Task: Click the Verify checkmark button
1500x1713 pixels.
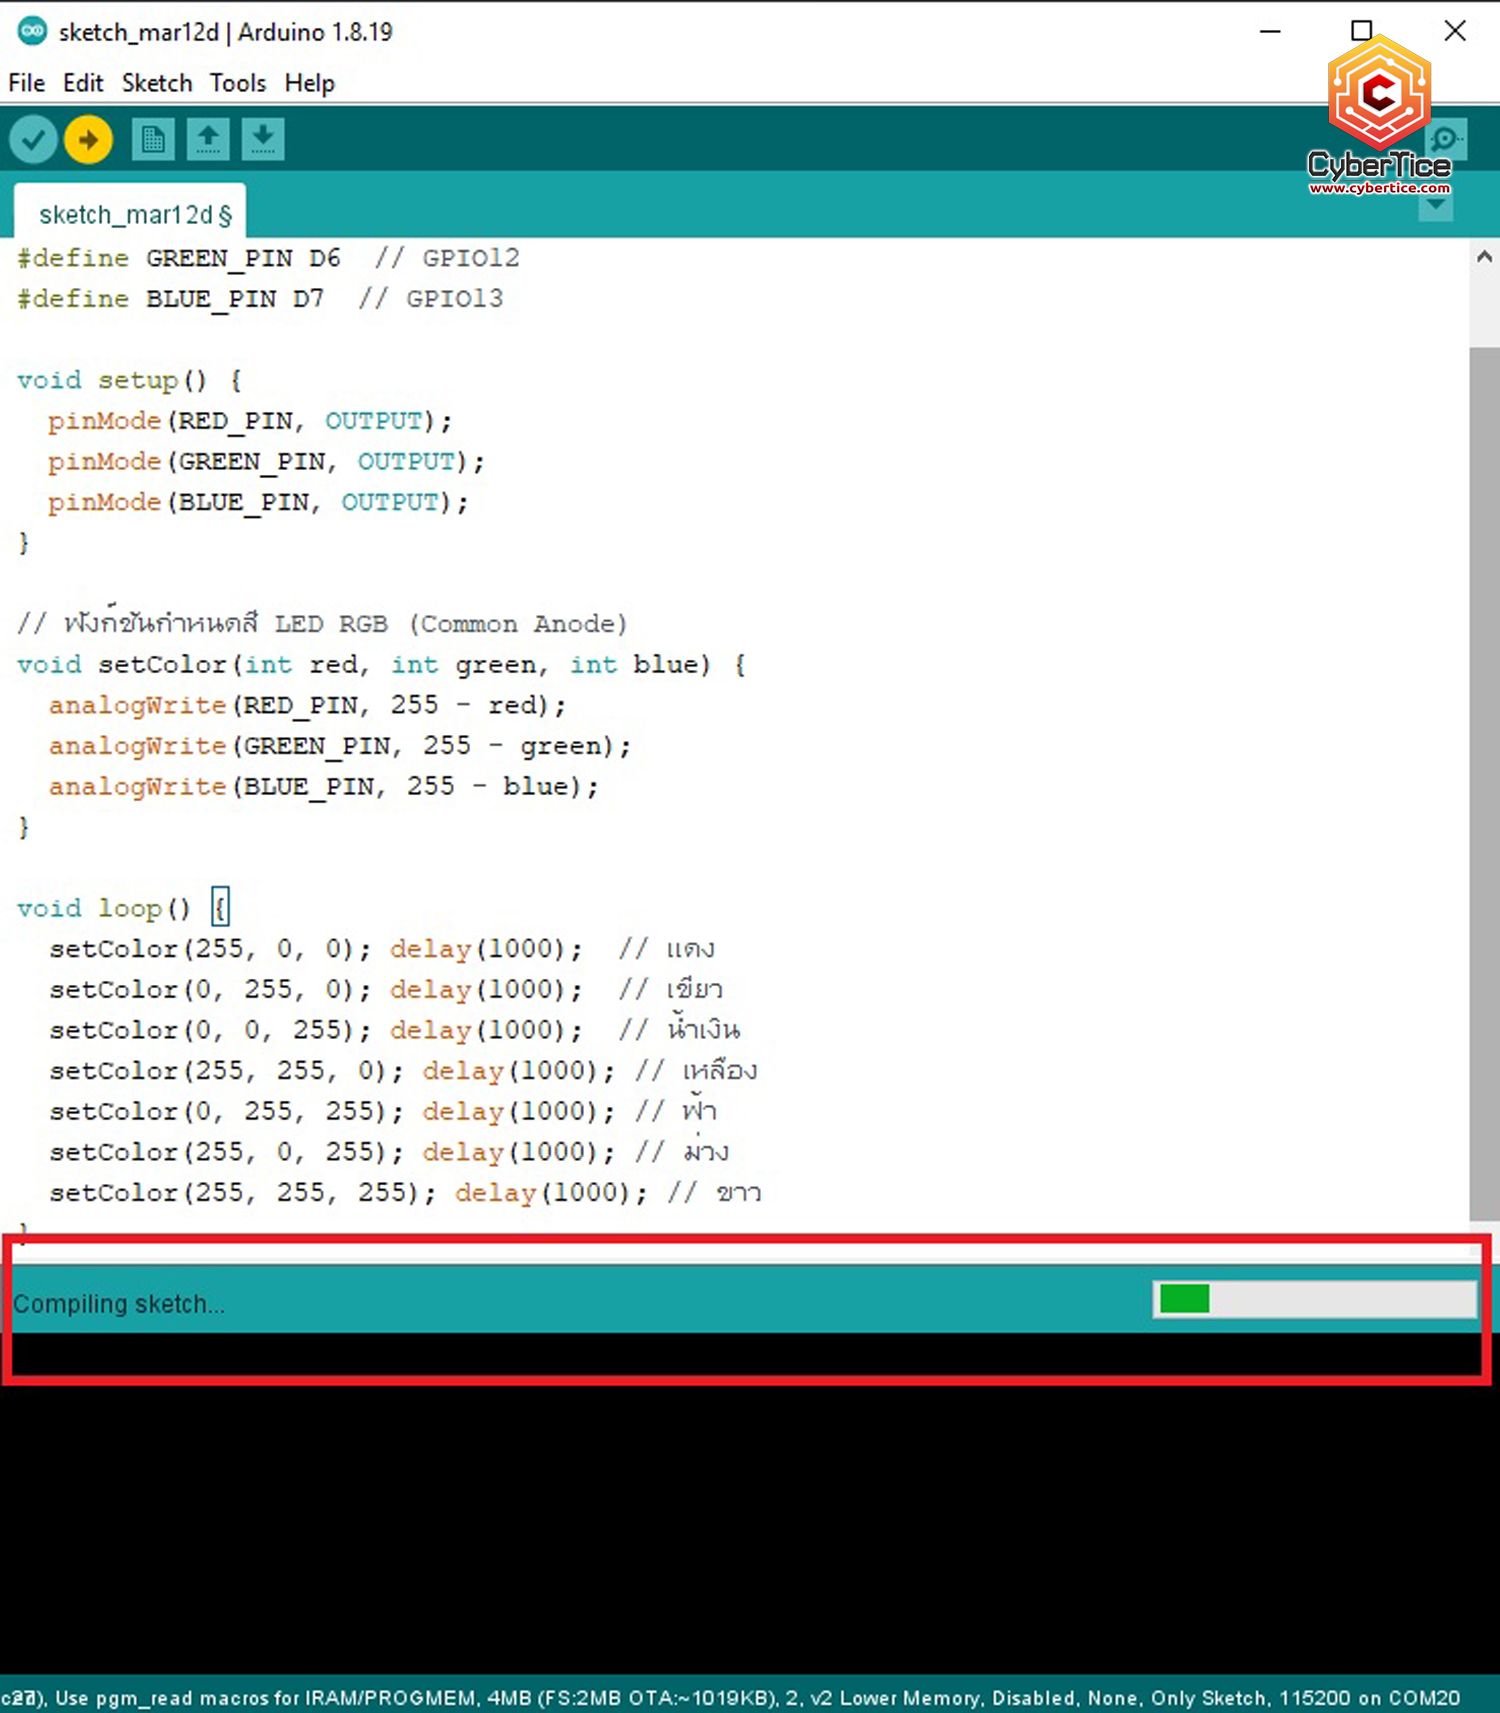Action: point(33,140)
